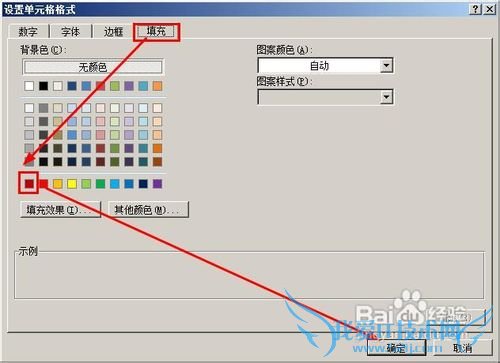Pick bright red in standard colors row

(x=43, y=184)
